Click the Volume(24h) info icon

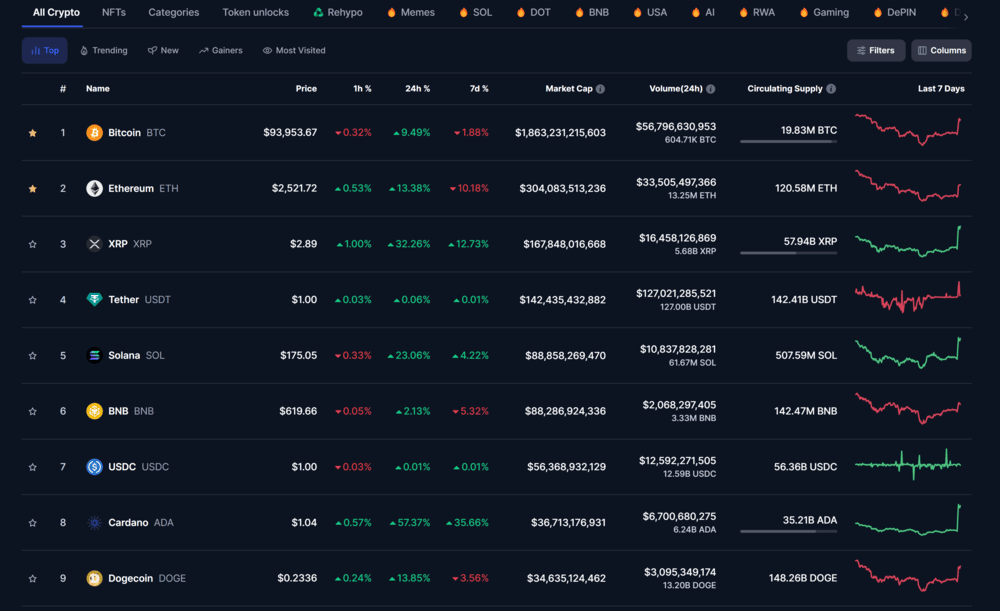click(710, 89)
